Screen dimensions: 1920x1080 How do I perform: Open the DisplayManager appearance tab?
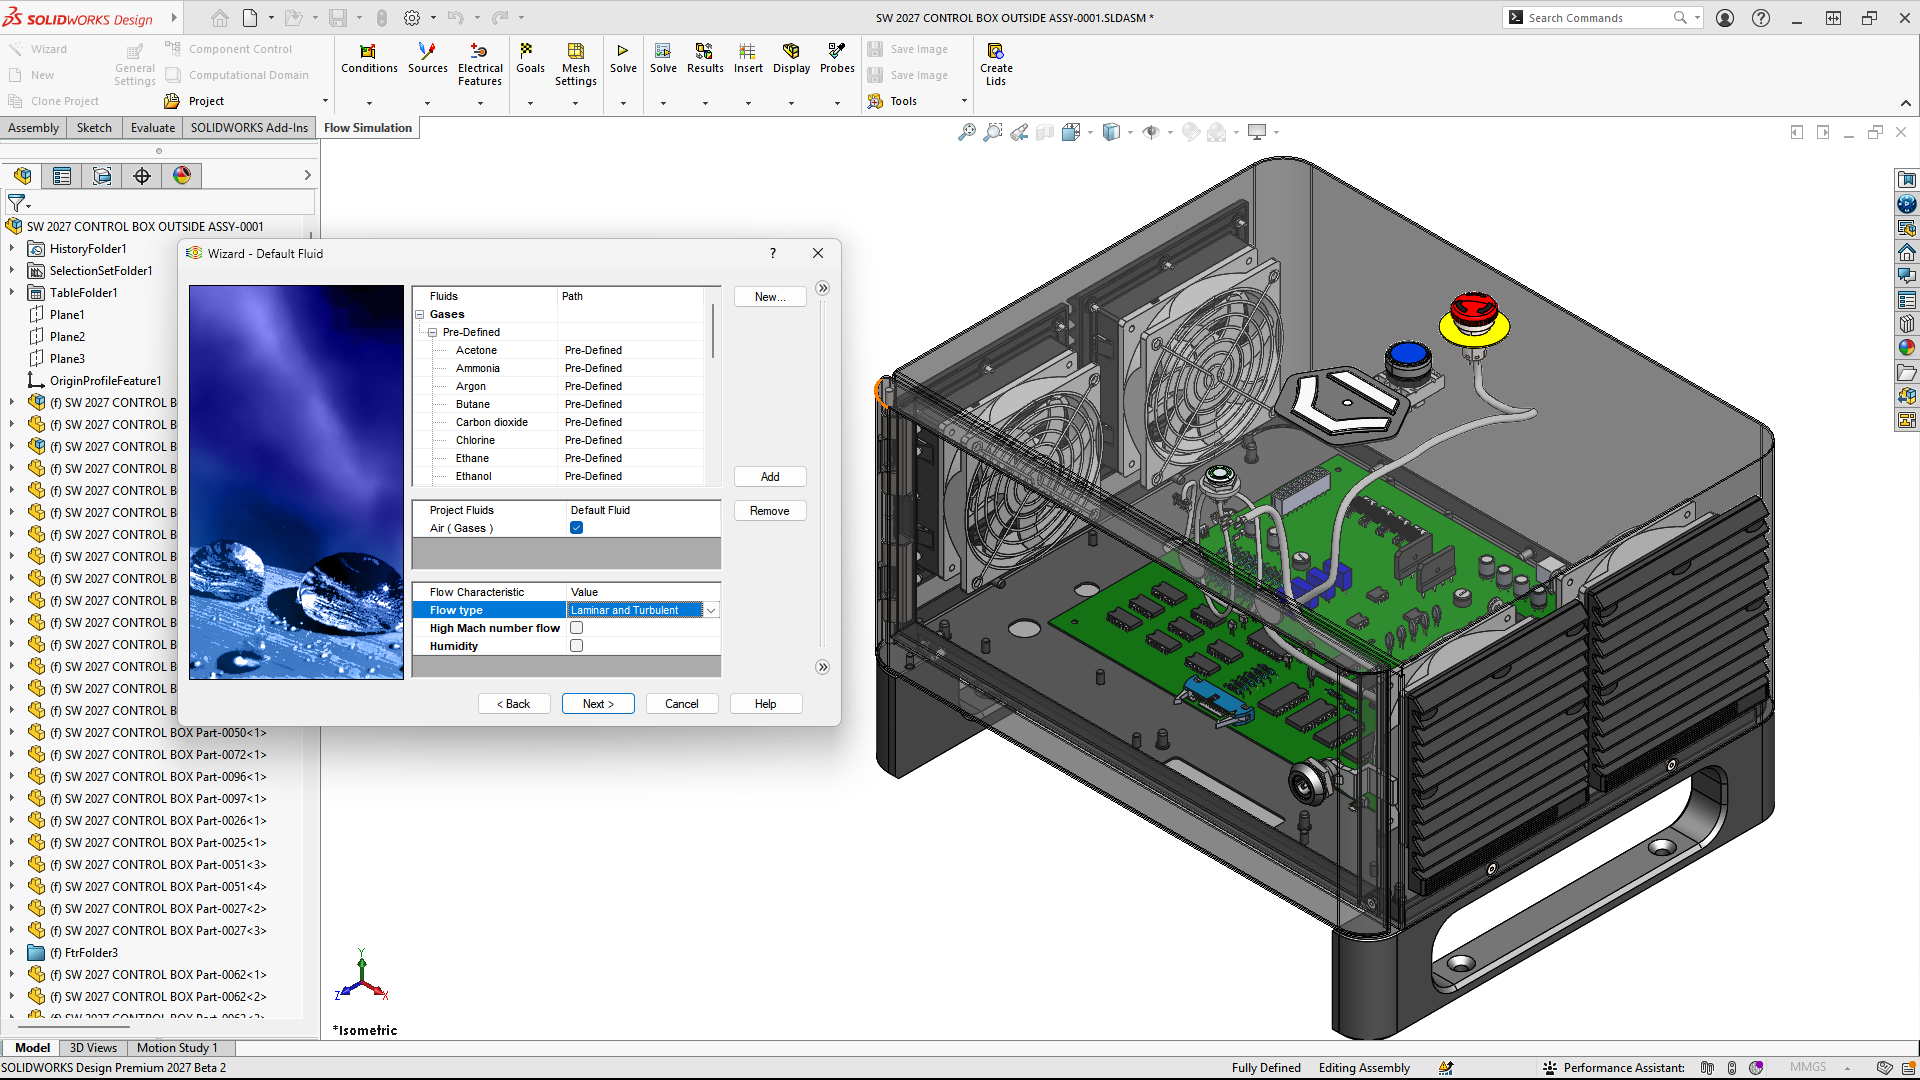click(182, 176)
